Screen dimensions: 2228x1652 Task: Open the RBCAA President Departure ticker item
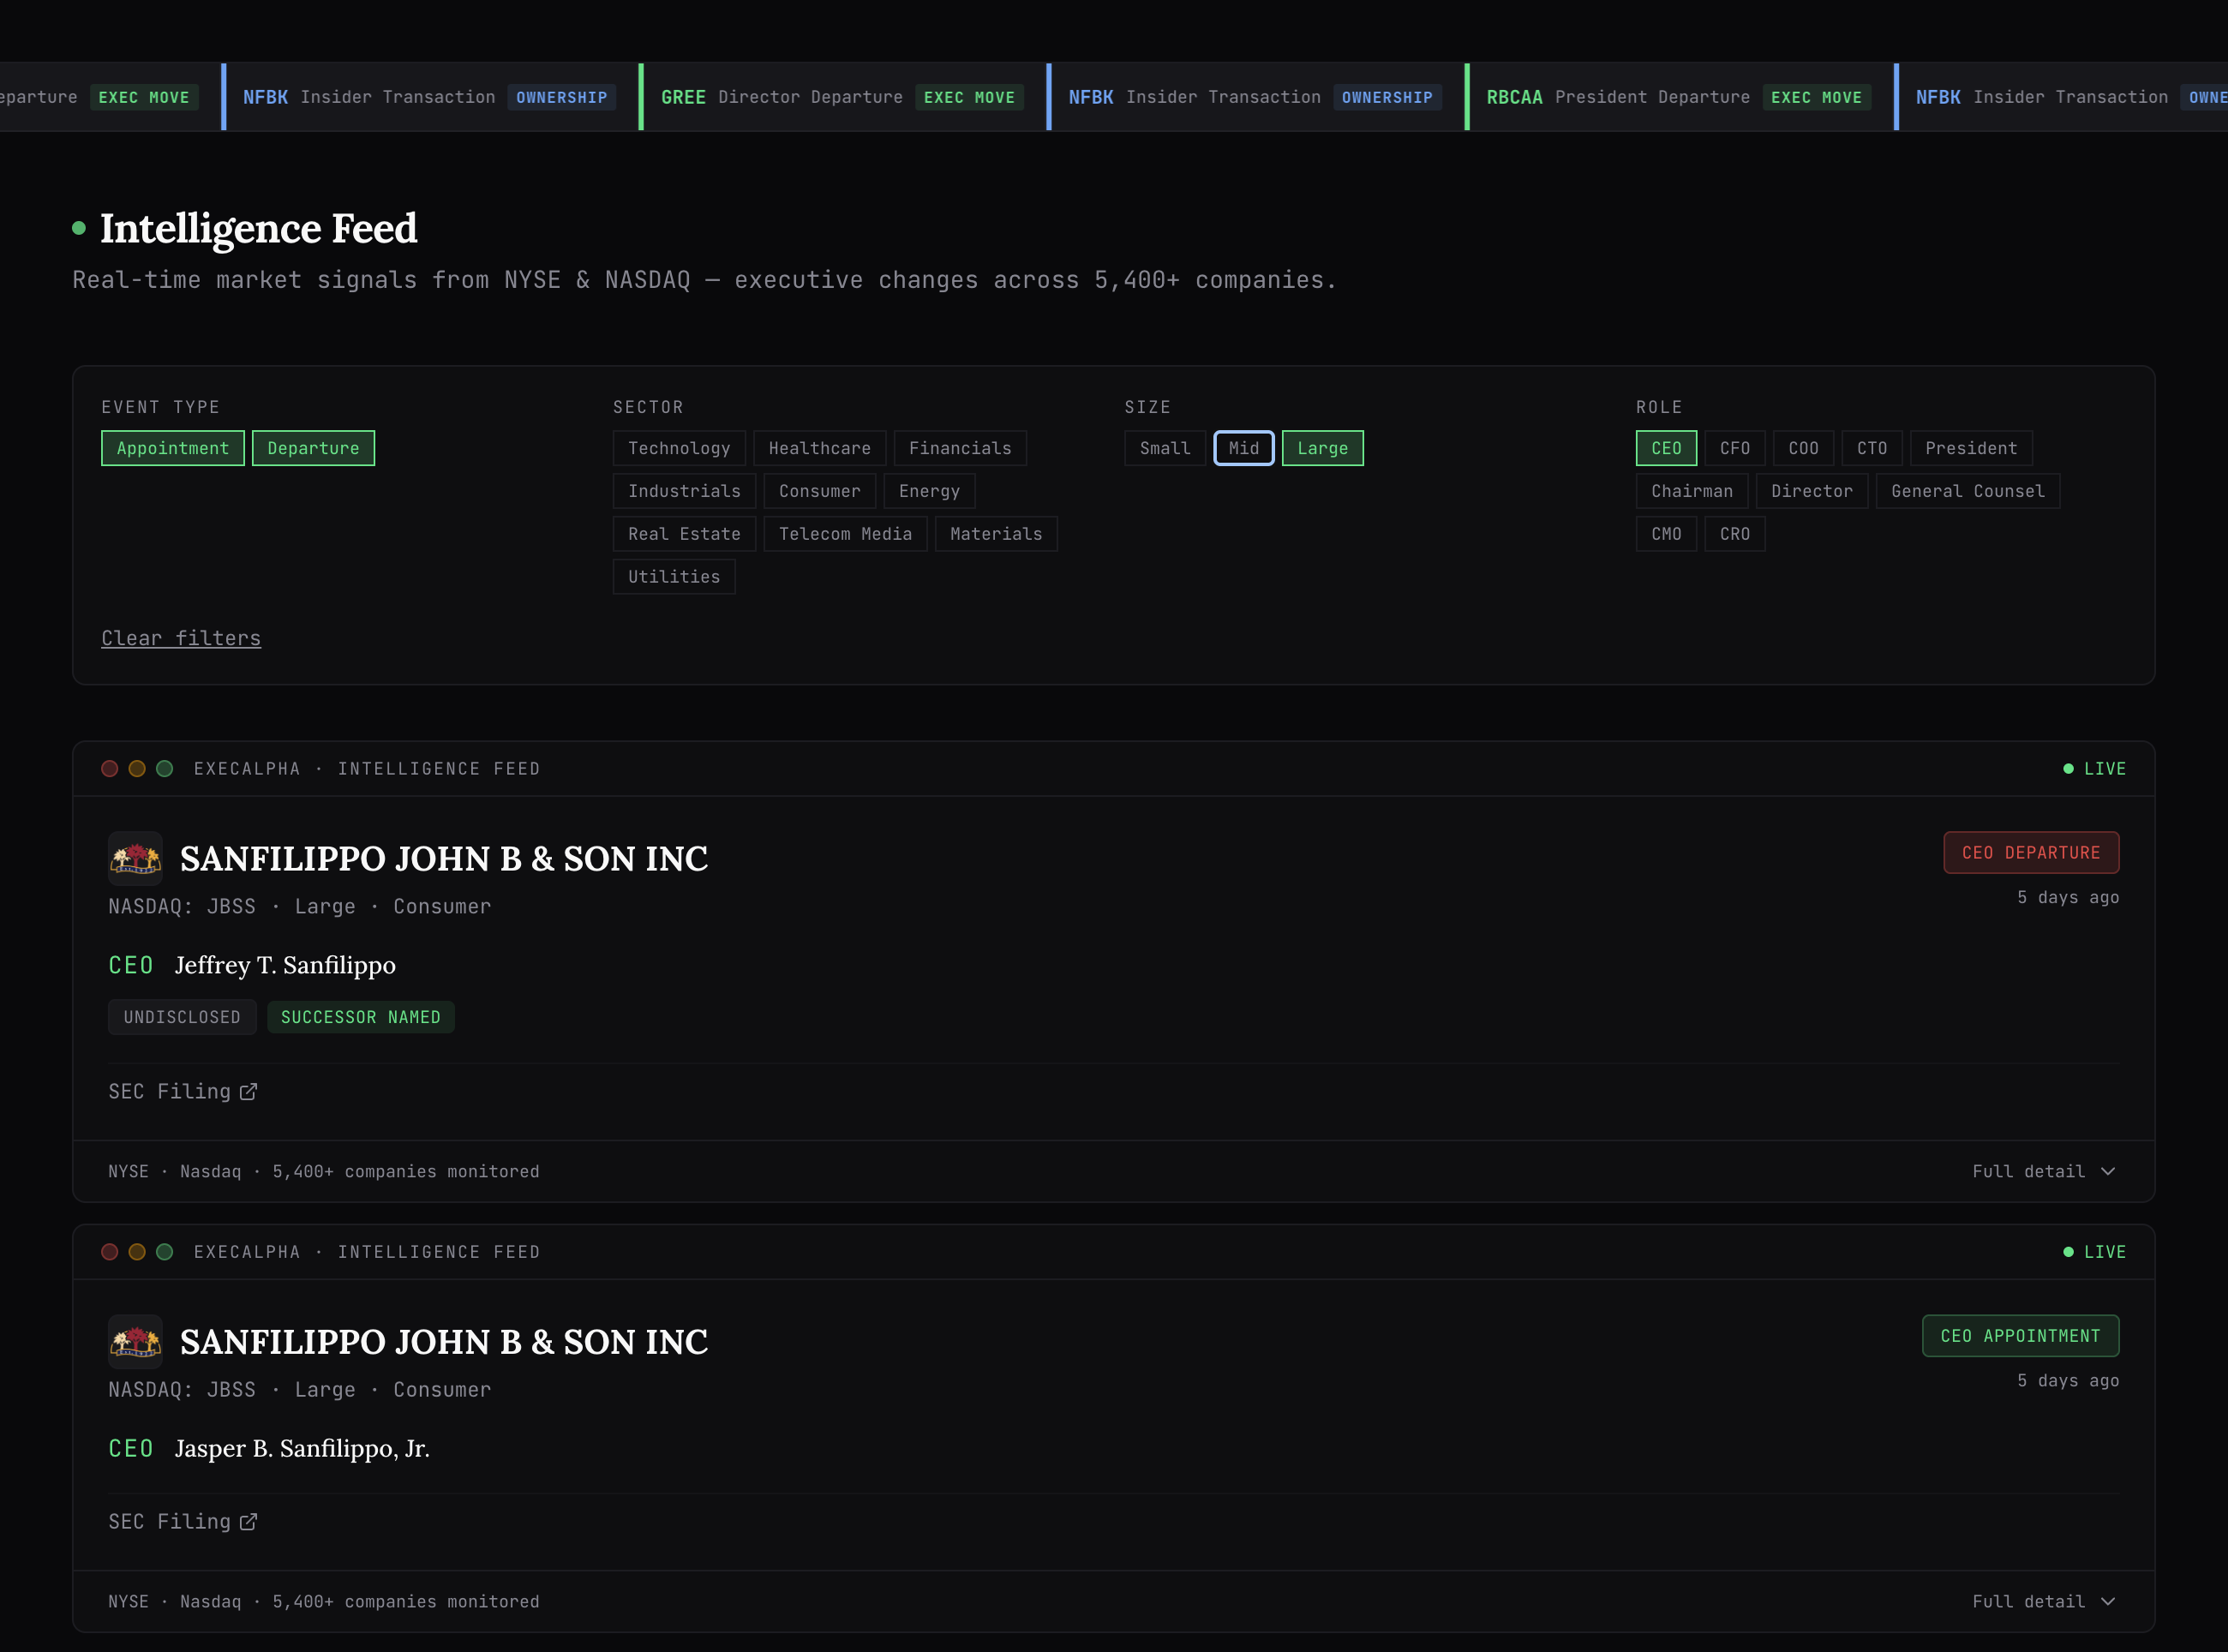point(1679,97)
